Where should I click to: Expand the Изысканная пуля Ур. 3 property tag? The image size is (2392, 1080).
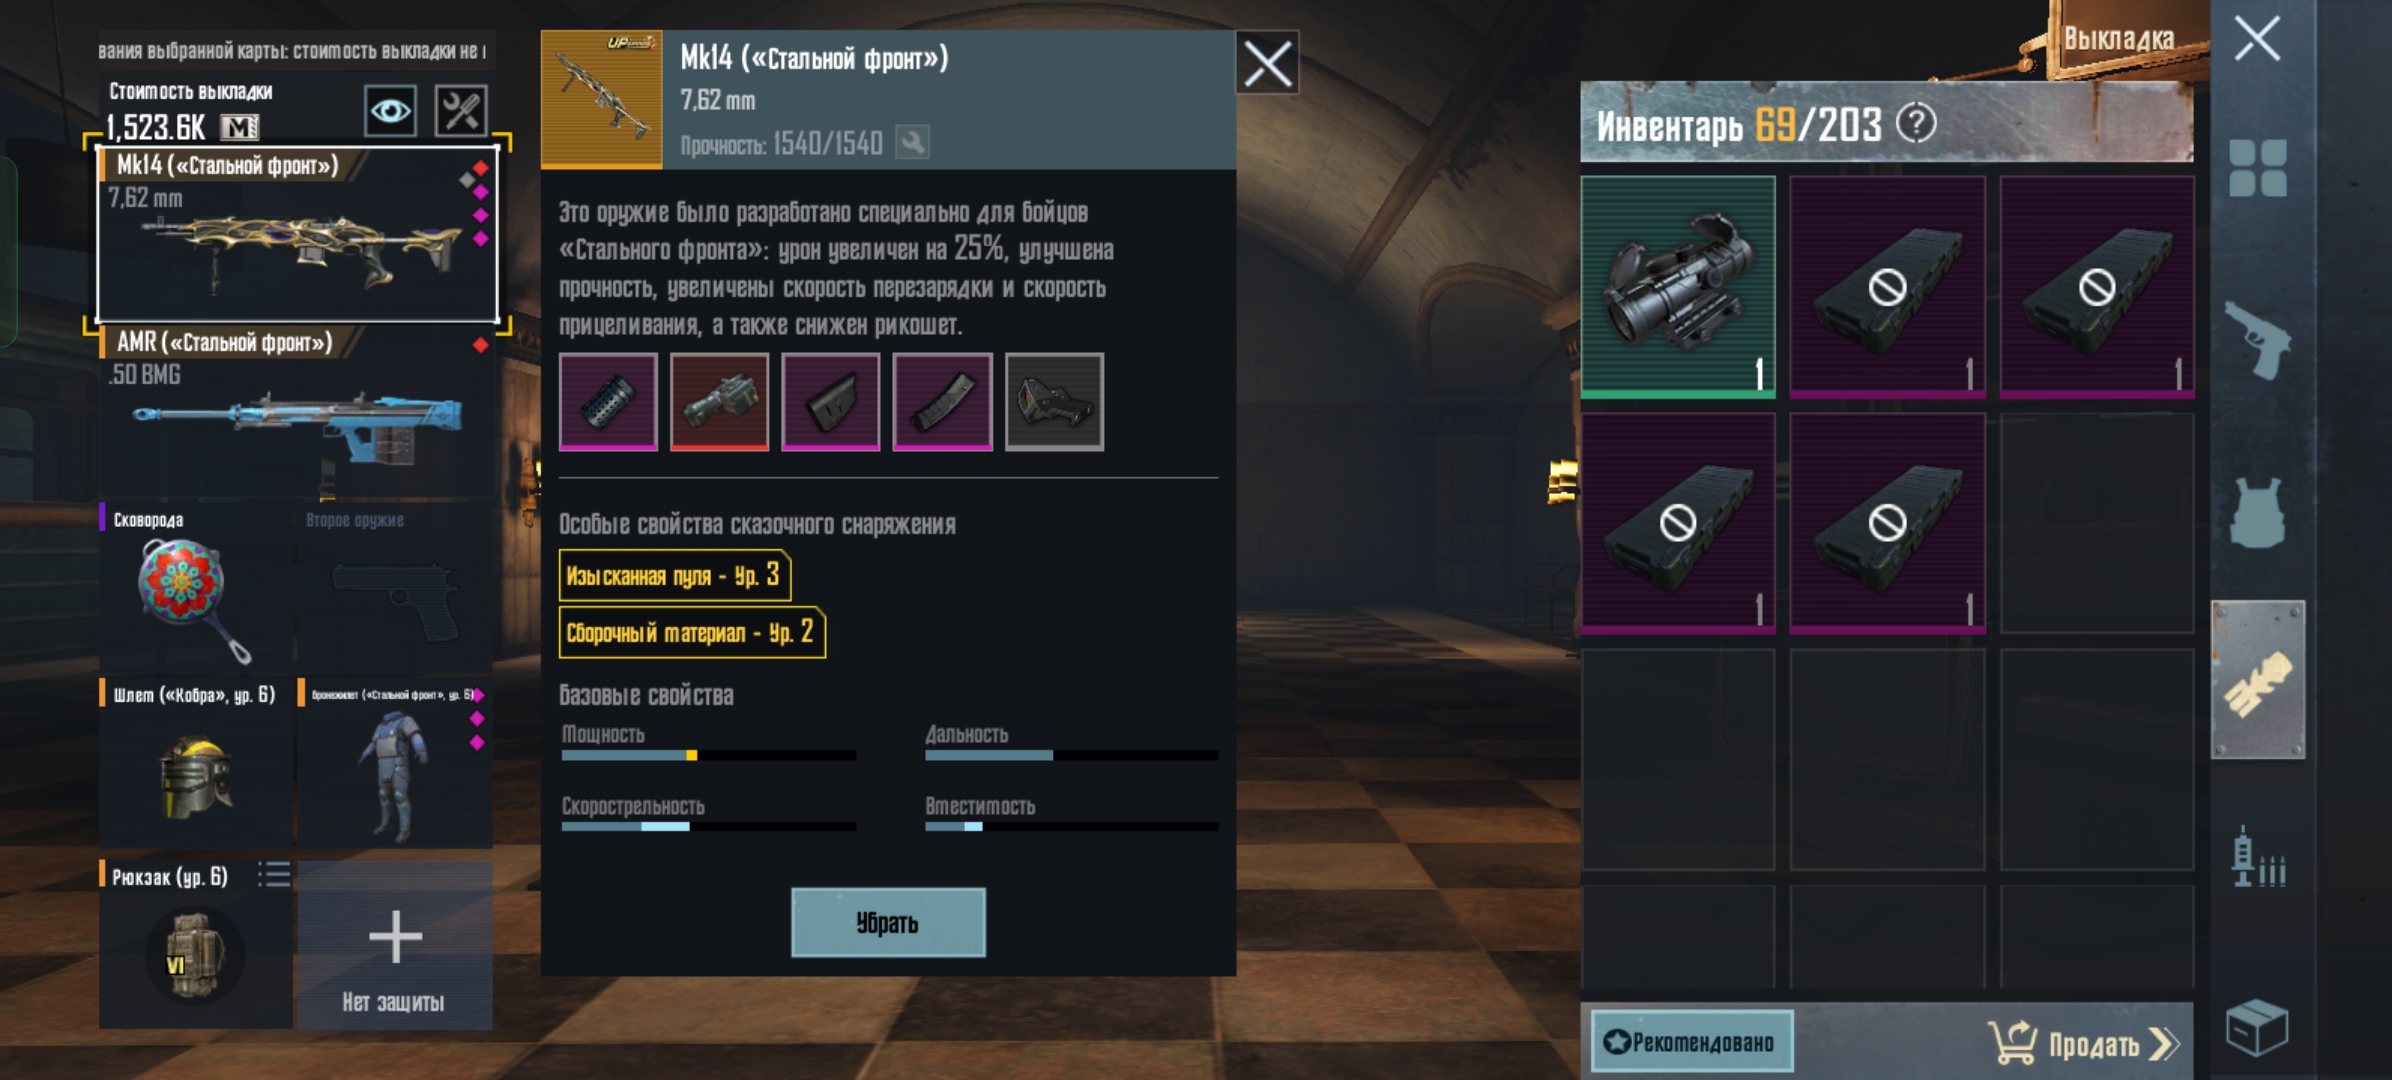pyautogui.click(x=675, y=576)
